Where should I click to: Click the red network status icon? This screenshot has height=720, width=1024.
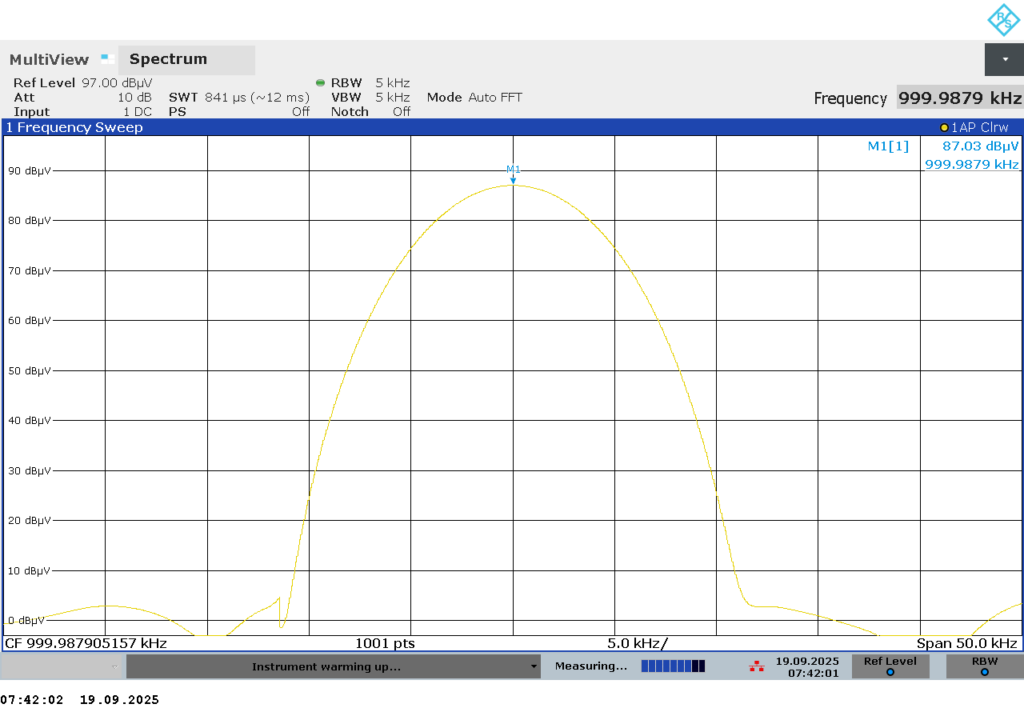(x=756, y=666)
